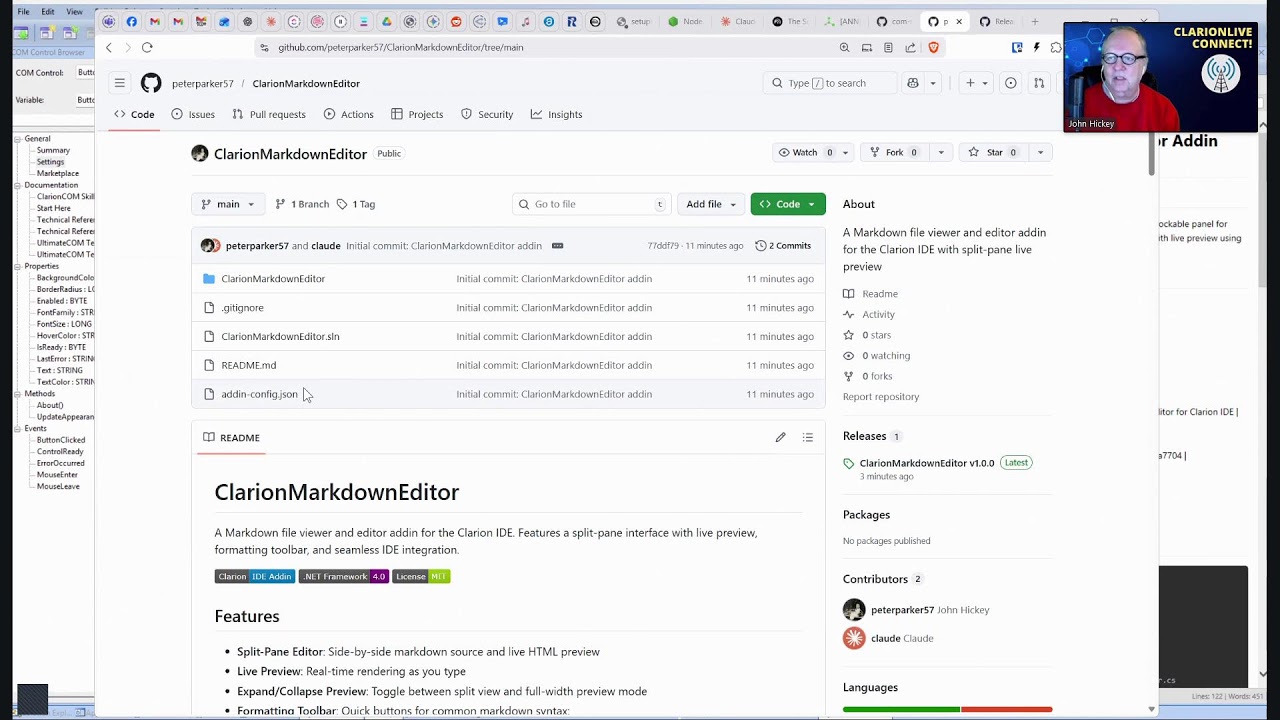Screen dimensions: 1280x720
Task: Open the 1 Tag link
Action: pos(356,204)
